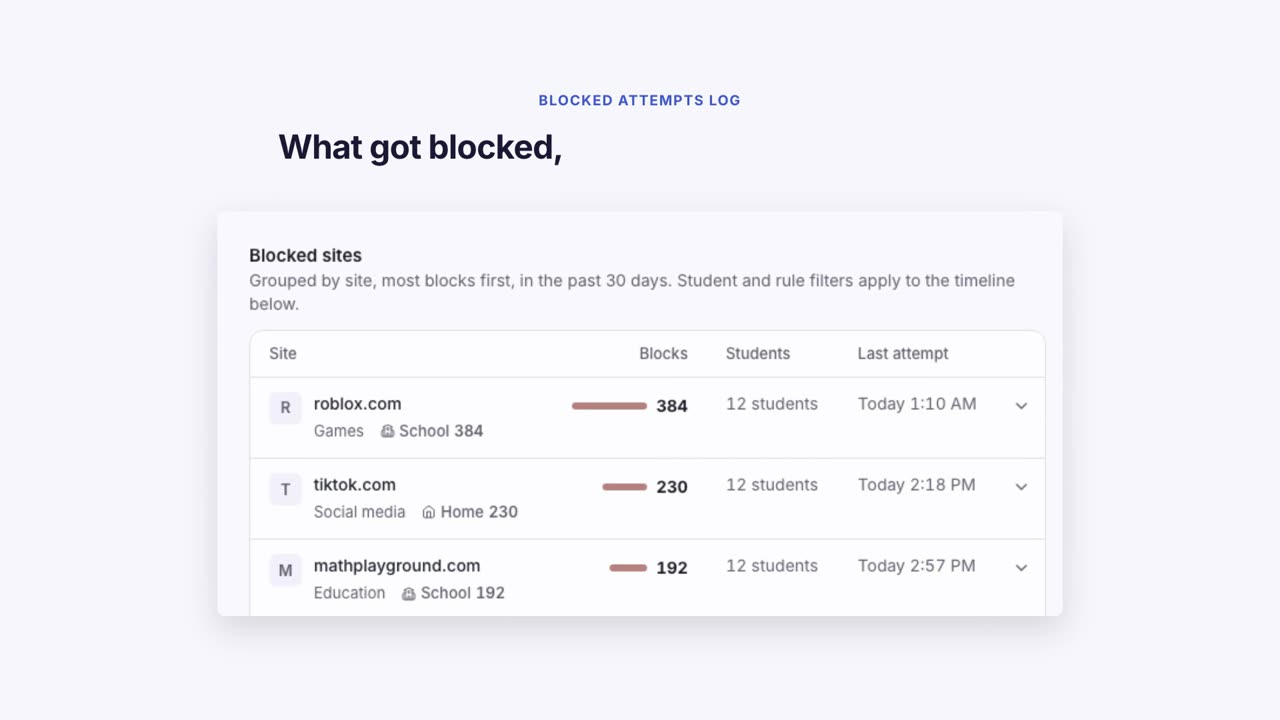Click 12 students in roblox.com row

click(772, 404)
